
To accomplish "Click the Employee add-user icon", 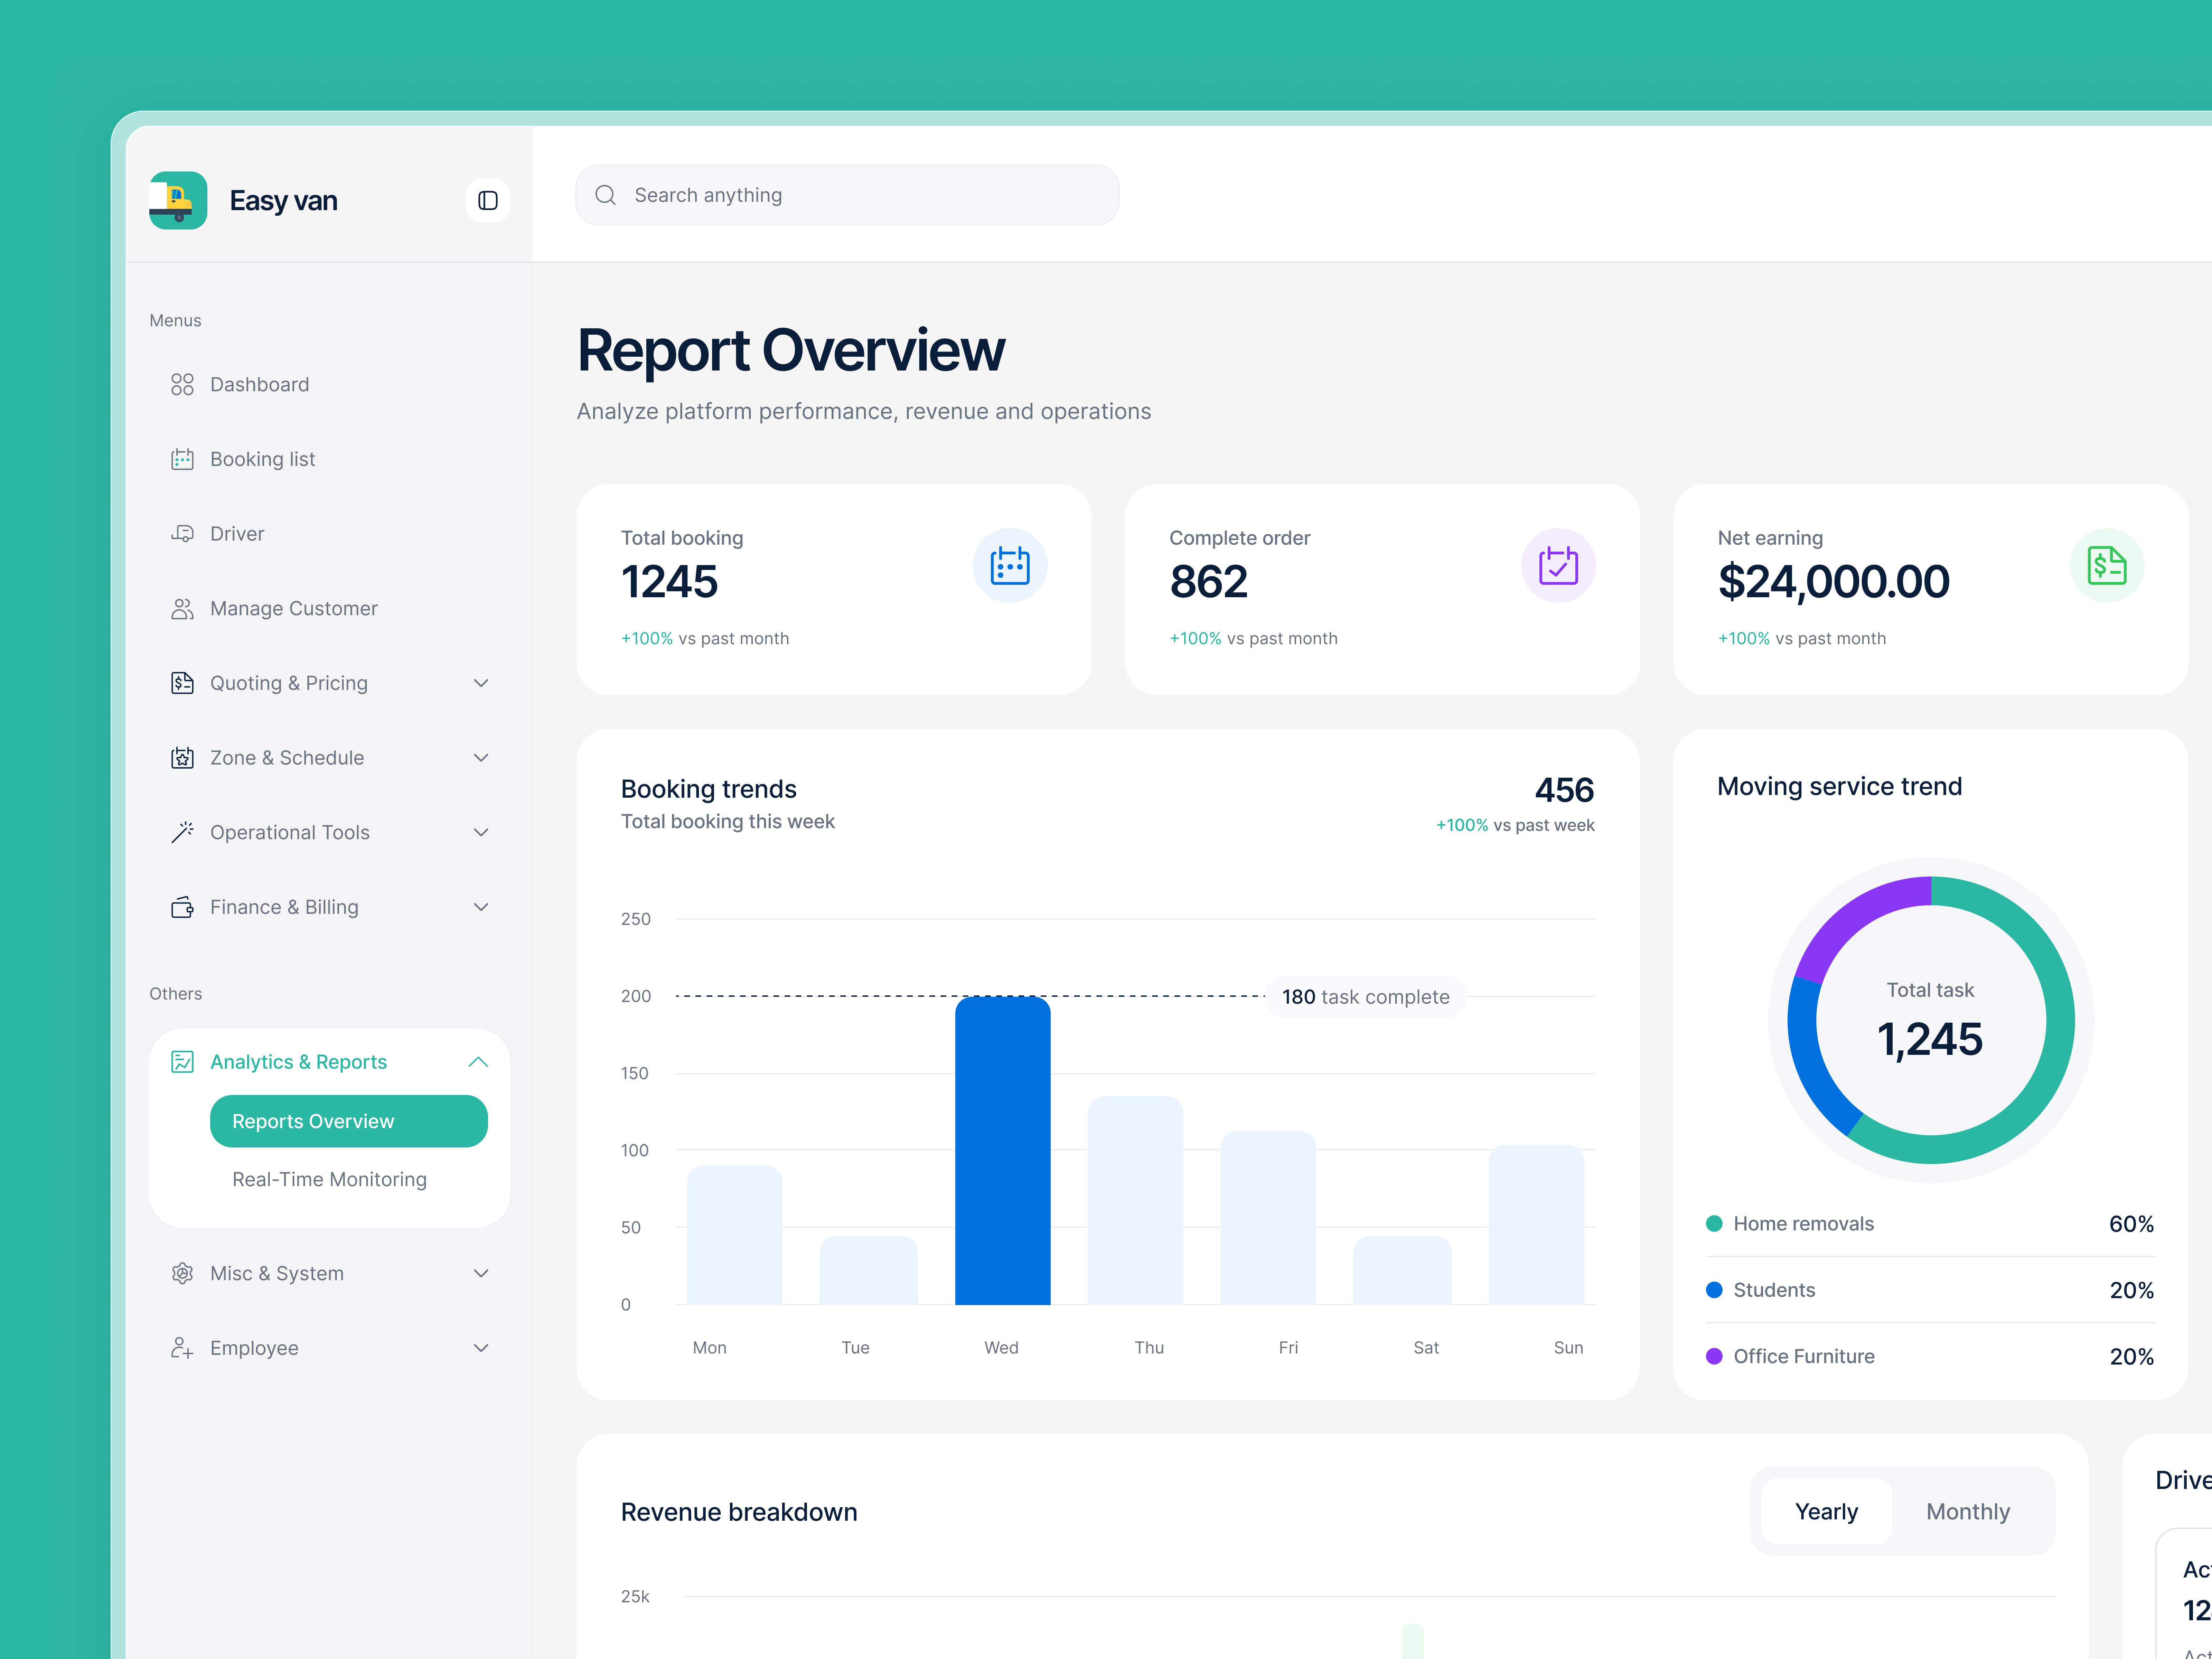I will click(x=182, y=1348).
